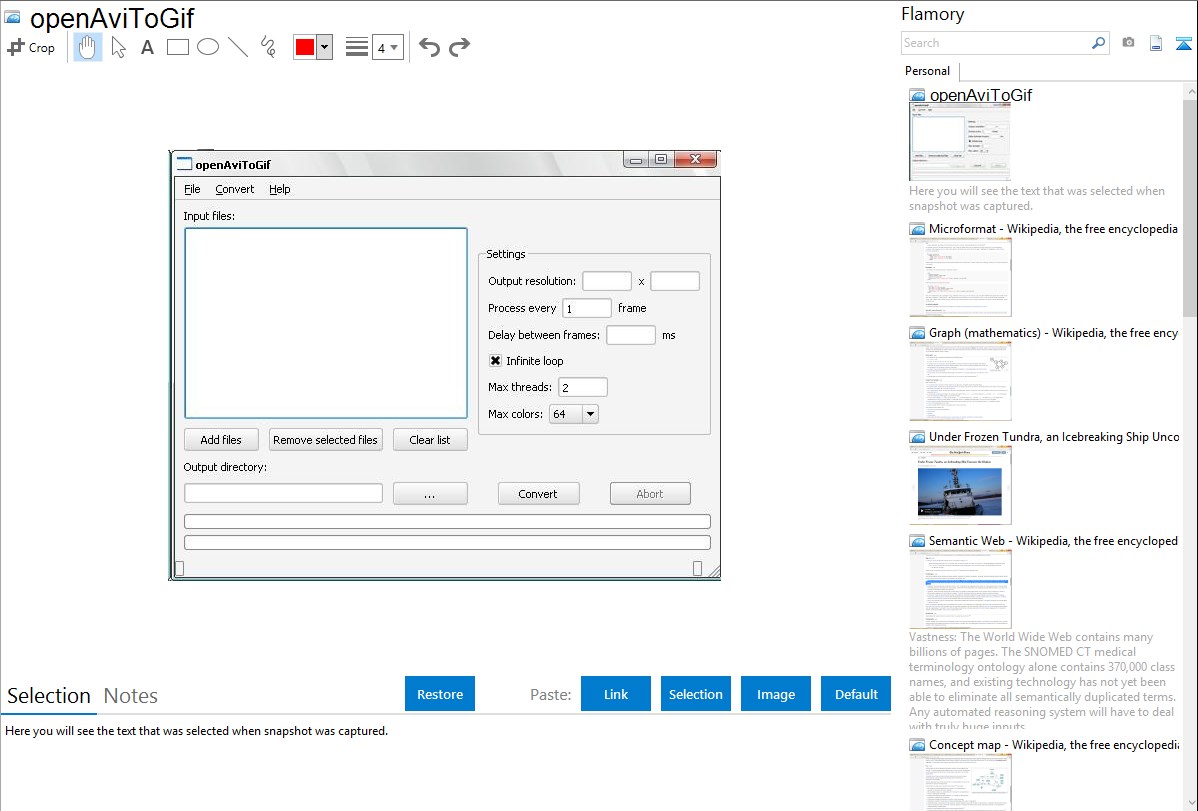This screenshot has width=1198, height=811.
Task: Click the output resolution width field
Action: pyautogui.click(x=607, y=281)
